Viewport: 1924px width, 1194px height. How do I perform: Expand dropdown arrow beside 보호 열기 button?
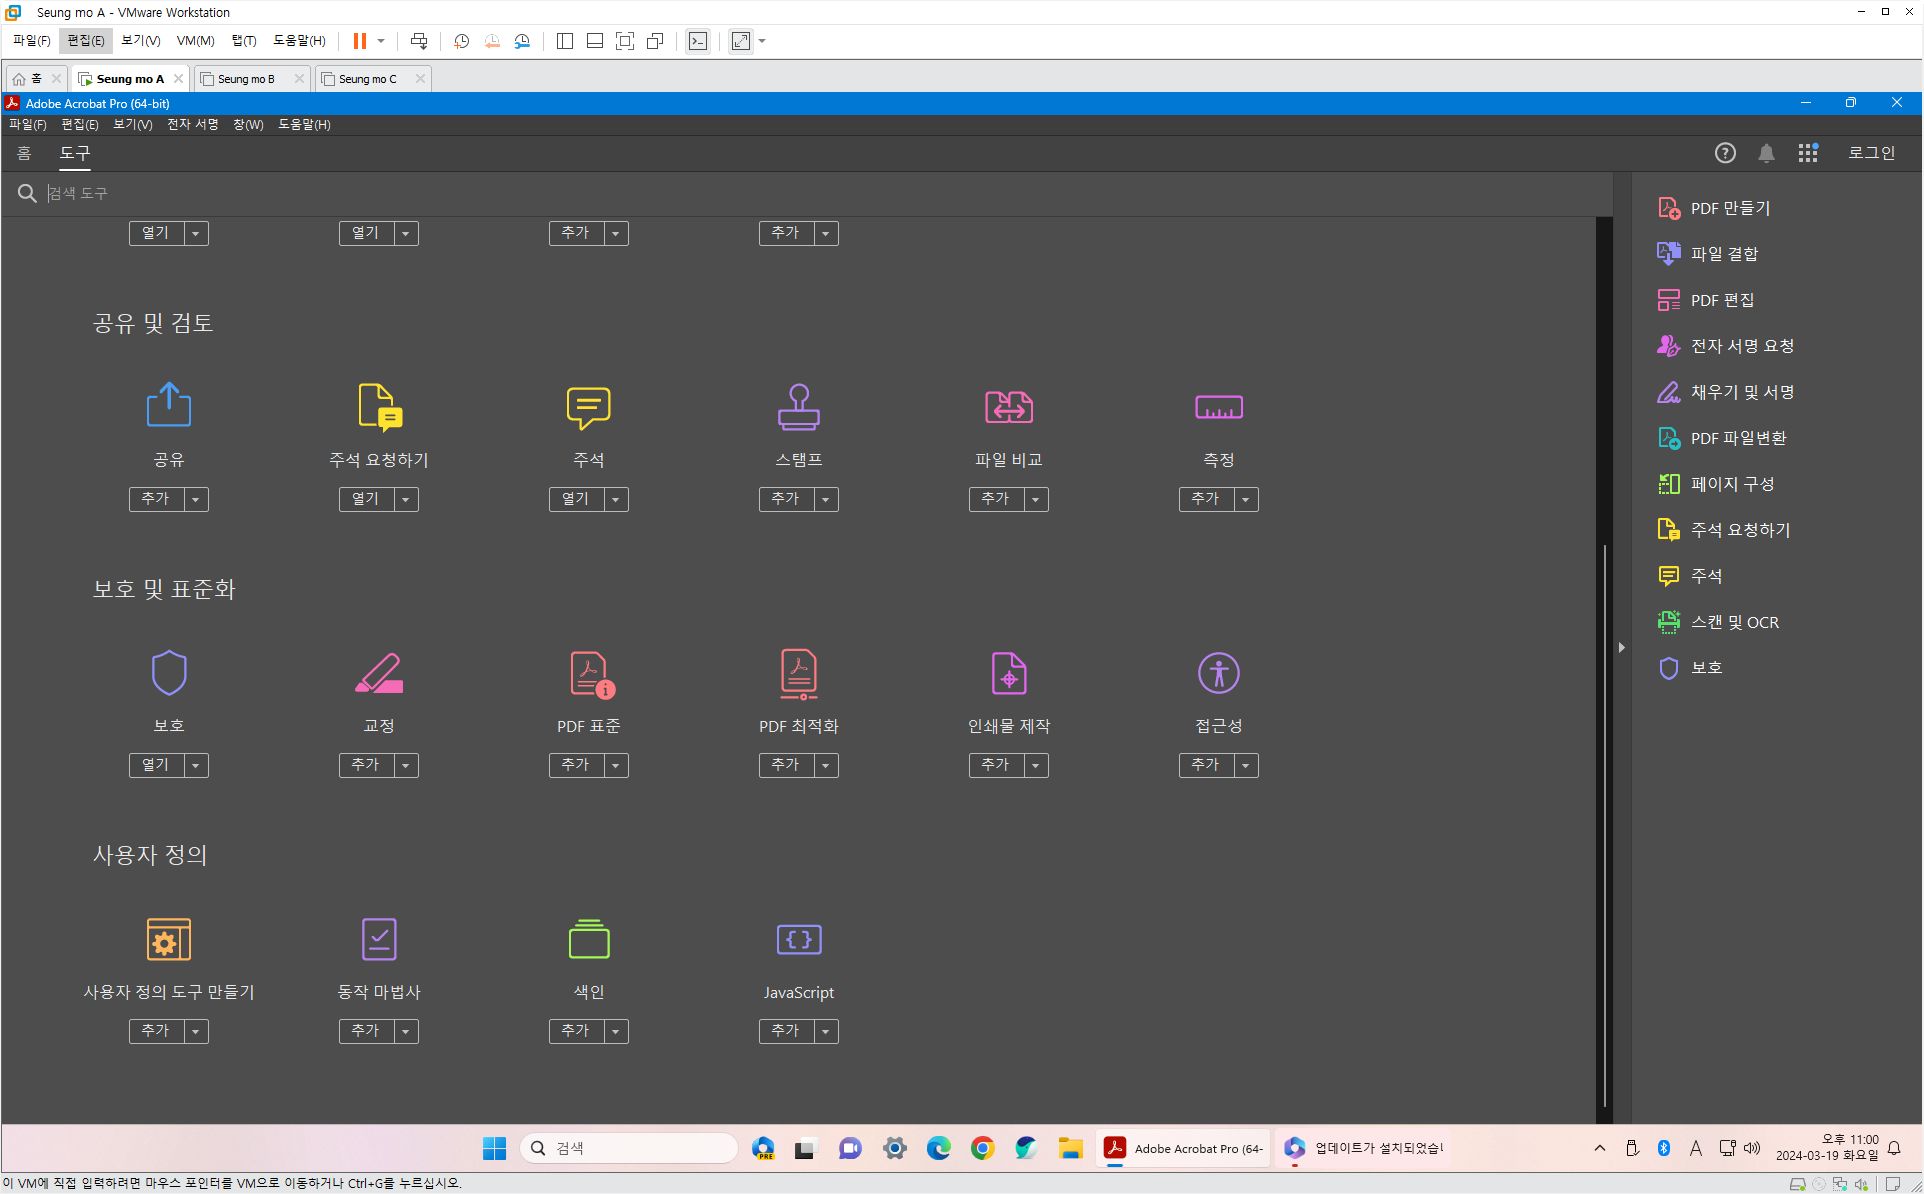point(196,765)
